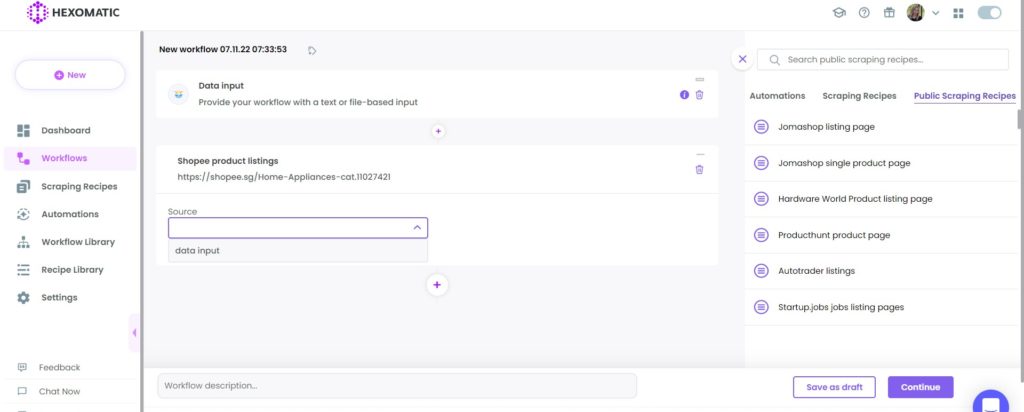Viewport: 1024px width, 412px height.
Task: Collapse the left sidebar with arrow handle
Action: tap(134, 332)
